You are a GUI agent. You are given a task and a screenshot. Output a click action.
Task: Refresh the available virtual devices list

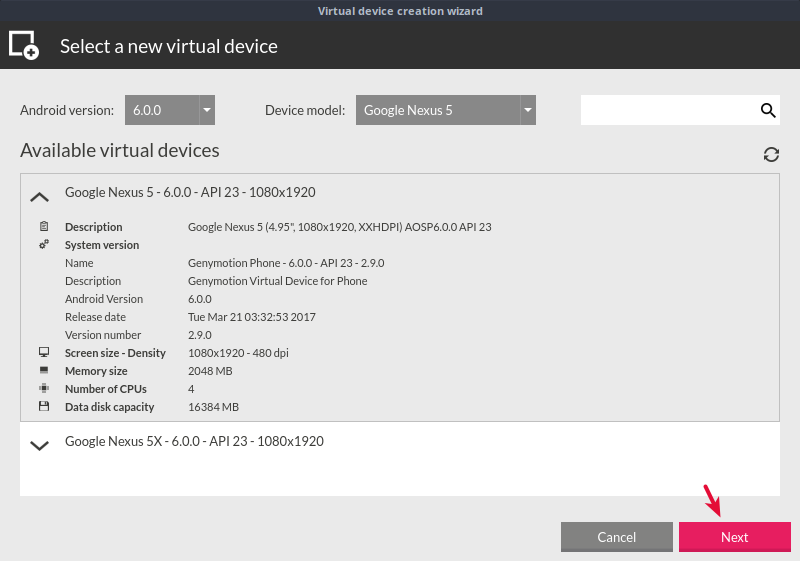click(x=771, y=155)
